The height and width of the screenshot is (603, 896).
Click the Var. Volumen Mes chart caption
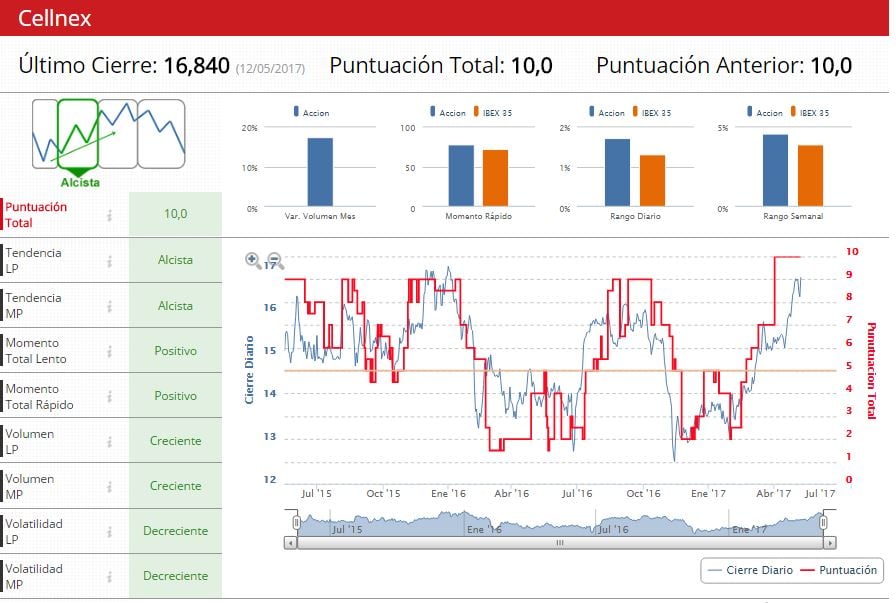click(320, 216)
